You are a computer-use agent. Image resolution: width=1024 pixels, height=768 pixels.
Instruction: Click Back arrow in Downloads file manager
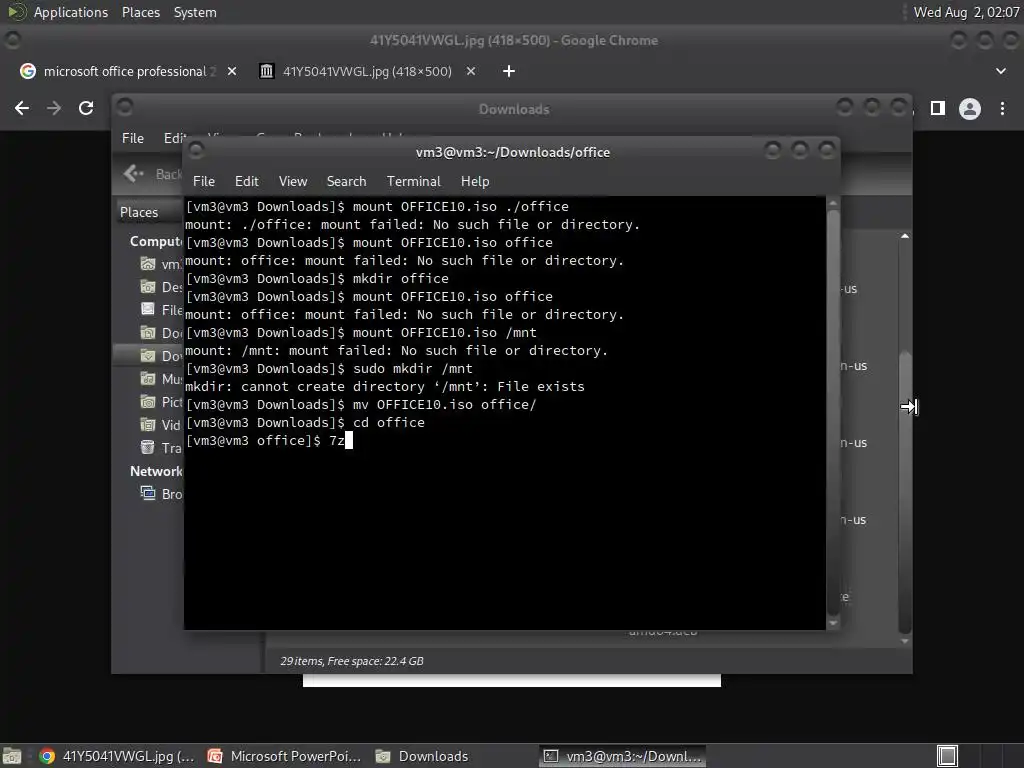click(134, 173)
